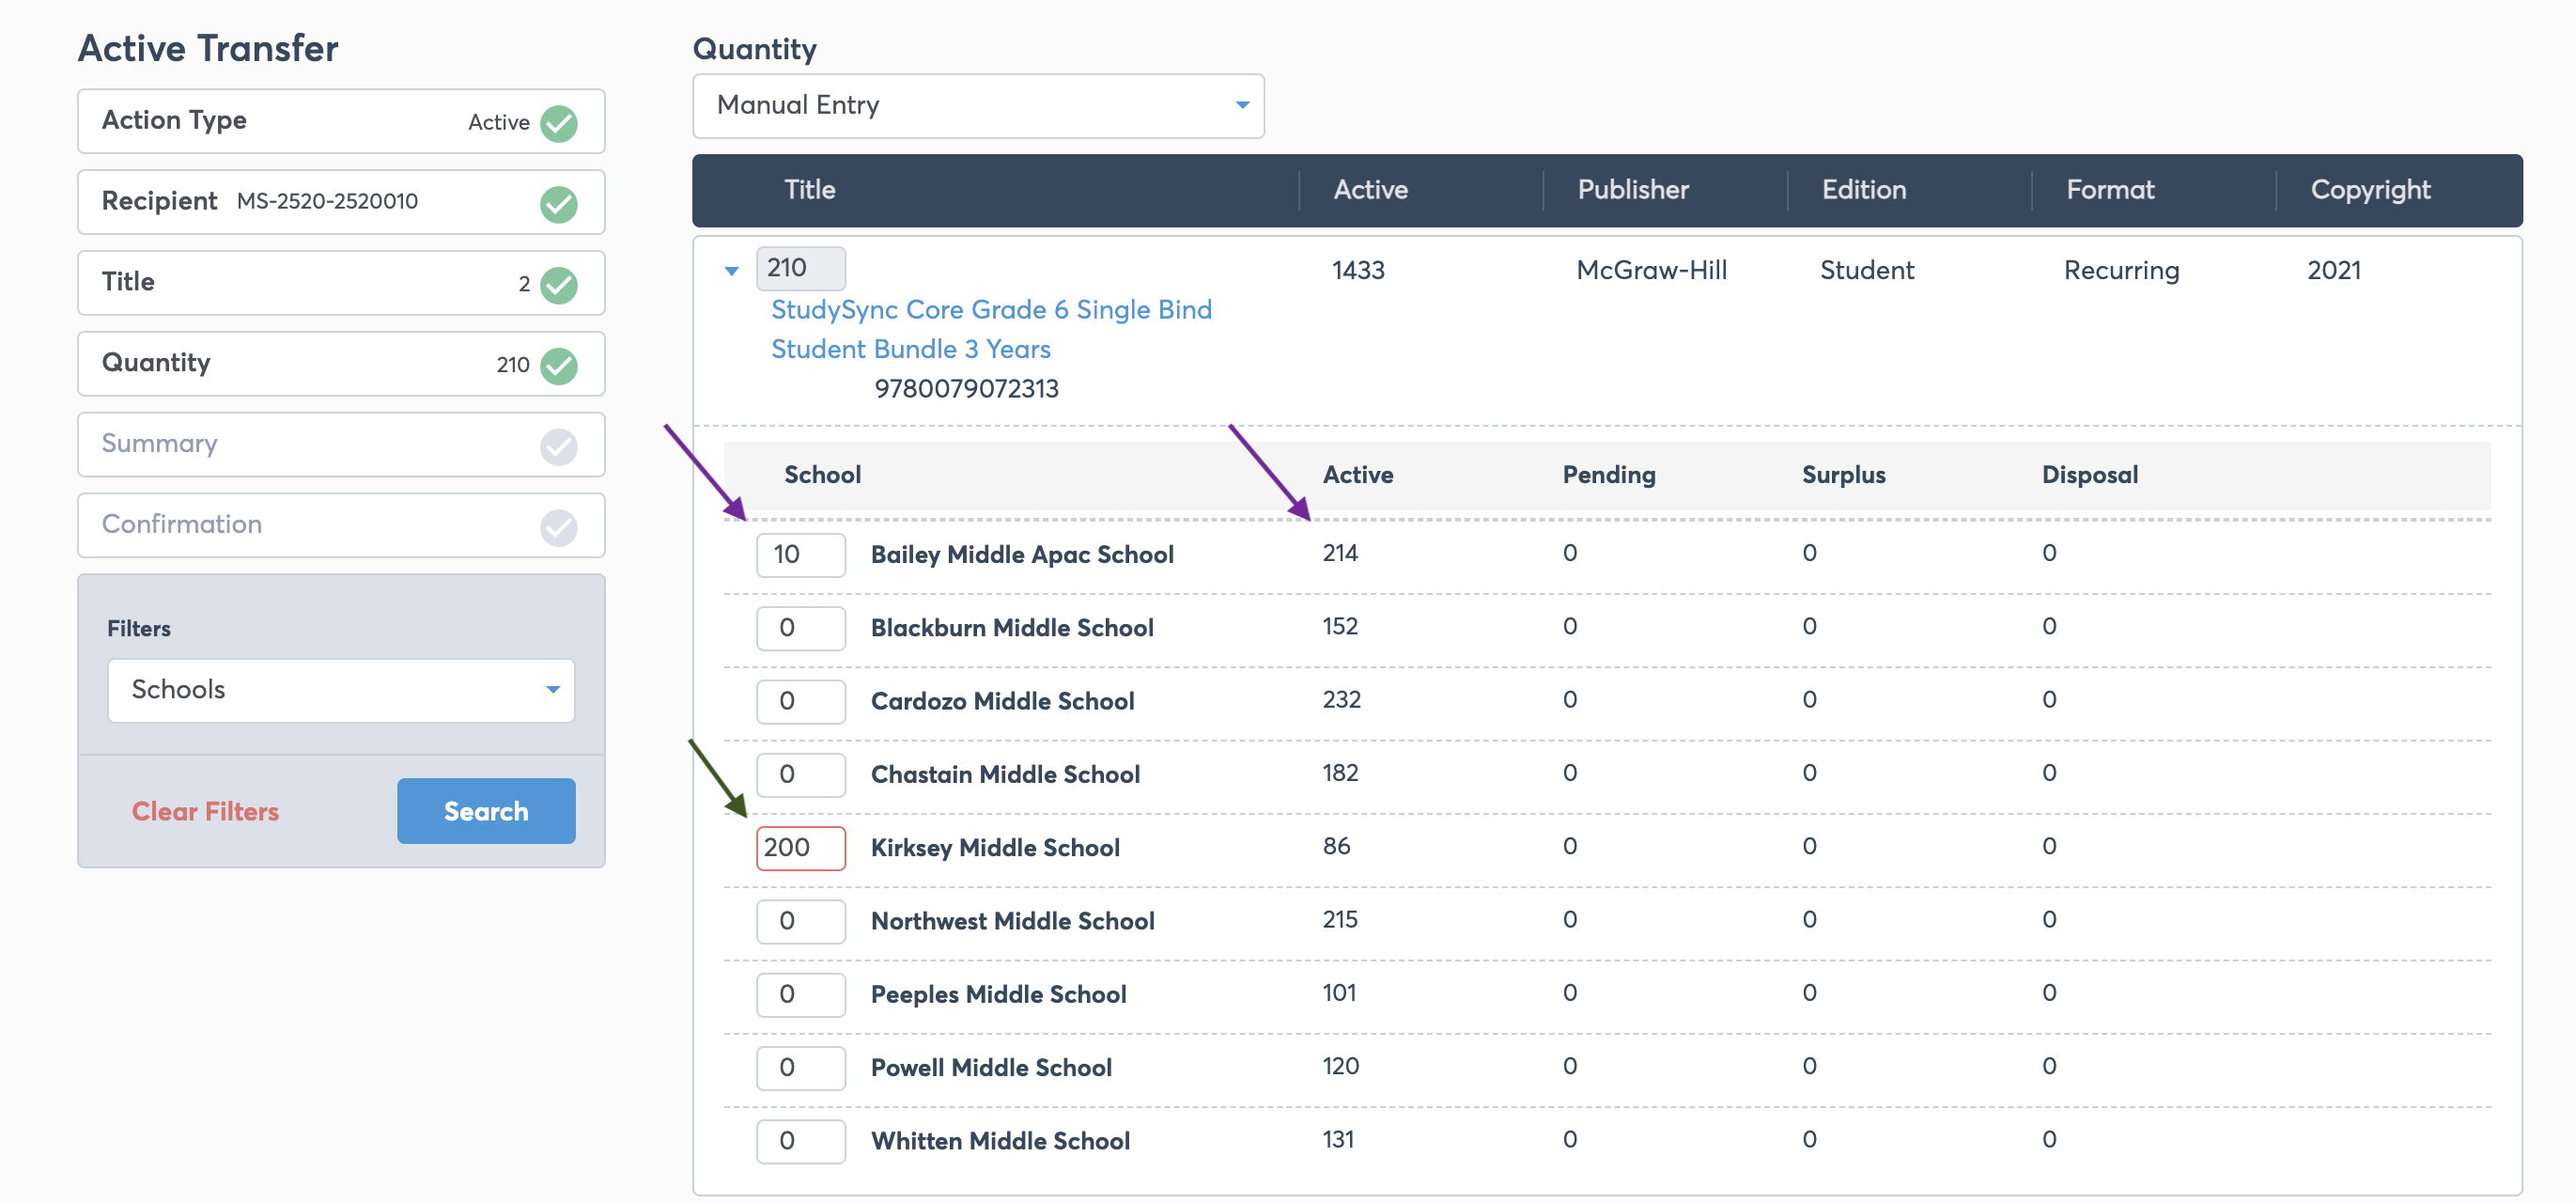Click the green checkmark on Title step
Viewport: 2576px width, 1203px height.
click(558, 285)
